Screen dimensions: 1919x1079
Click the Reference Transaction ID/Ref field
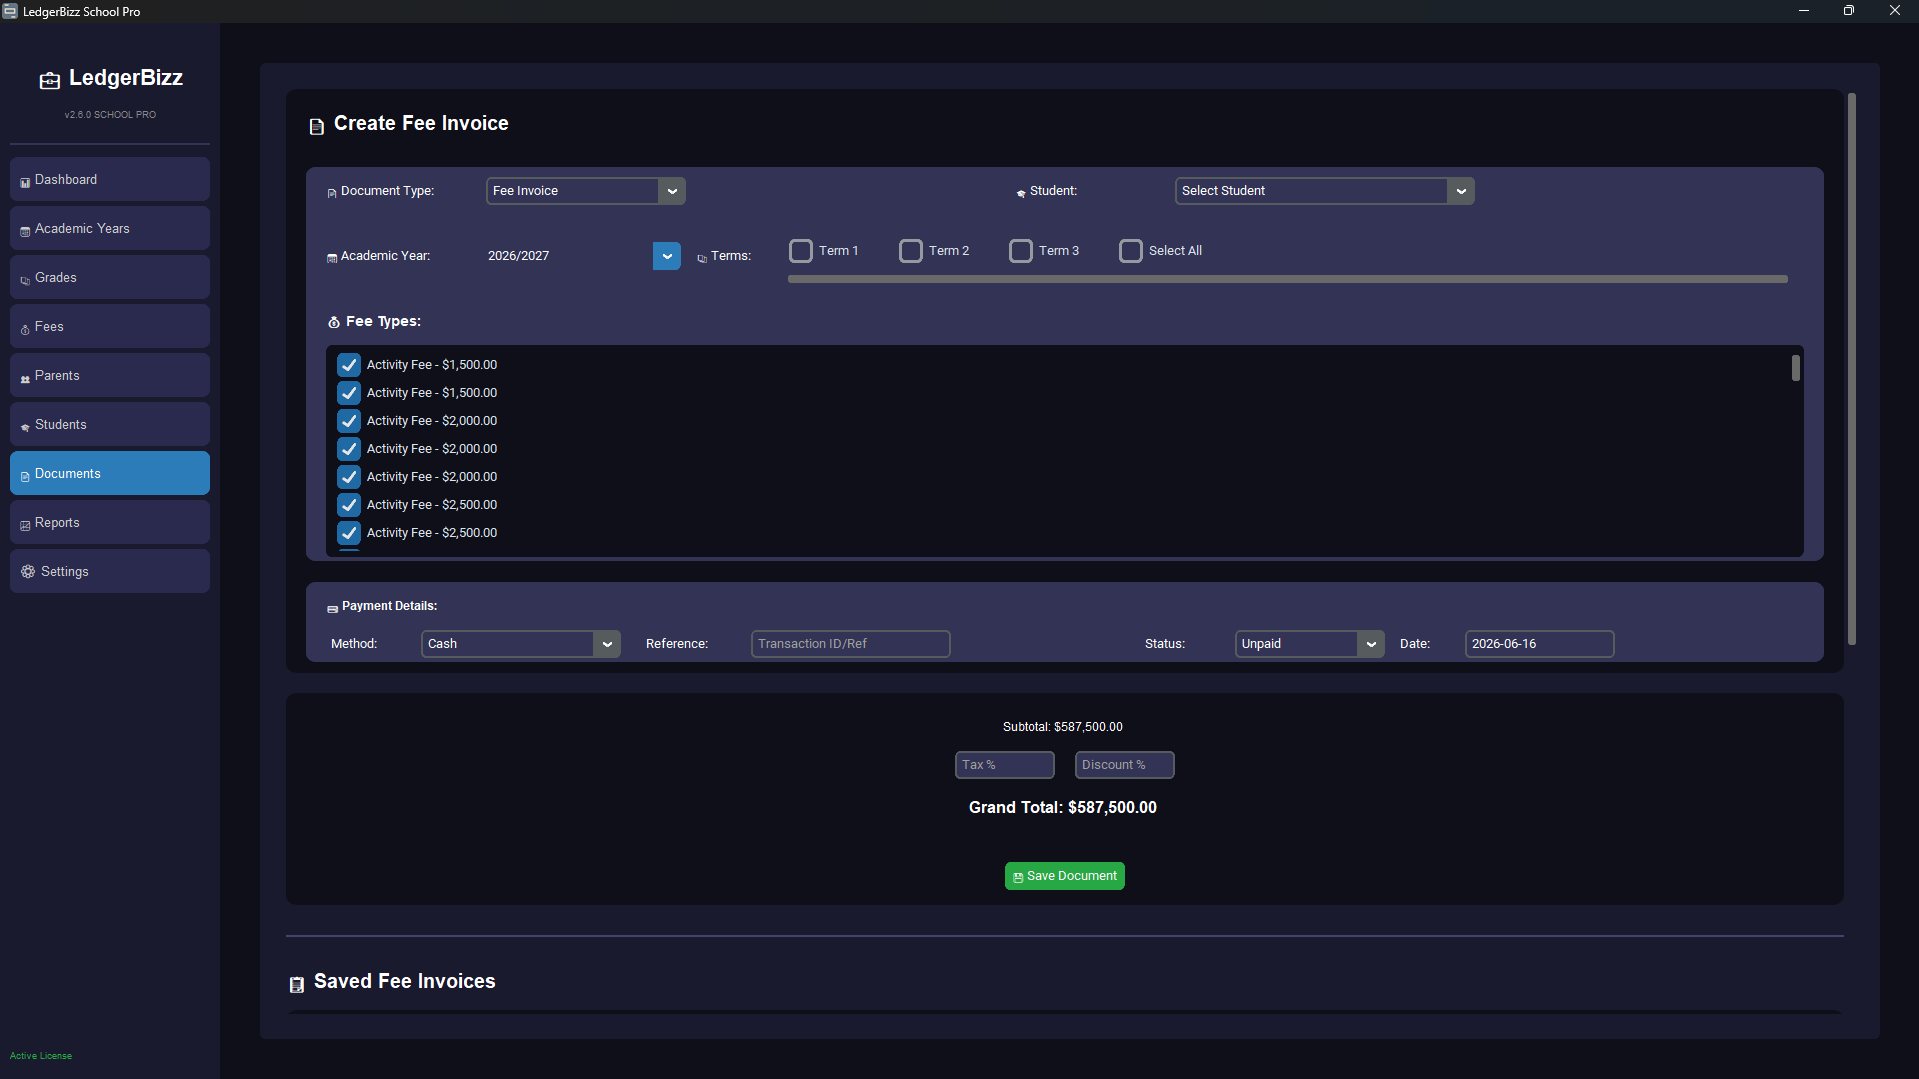pyautogui.click(x=850, y=644)
